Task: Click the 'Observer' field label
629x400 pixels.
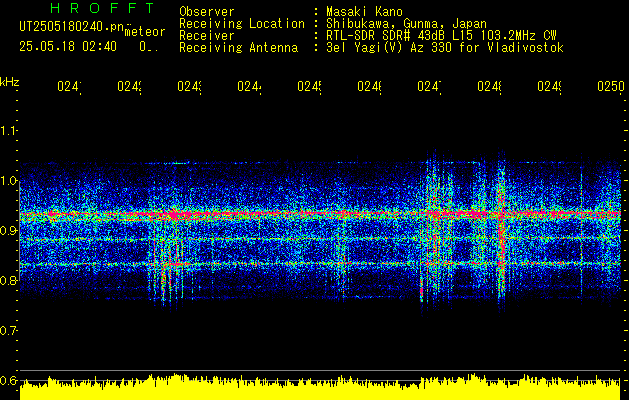Action: point(207,11)
